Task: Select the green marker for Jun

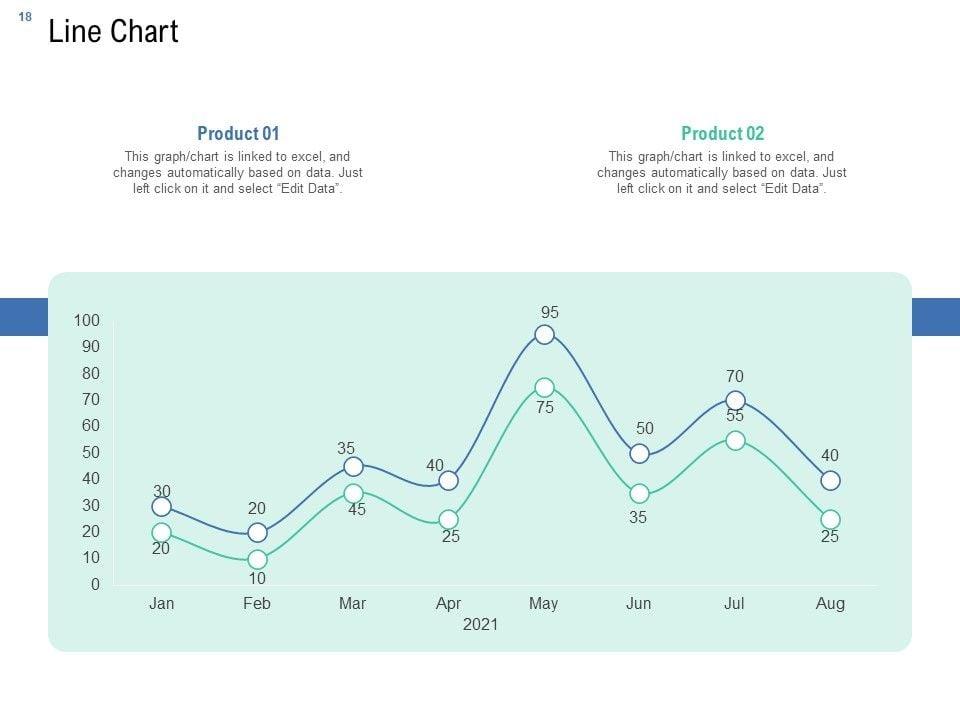Action: click(x=639, y=494)
